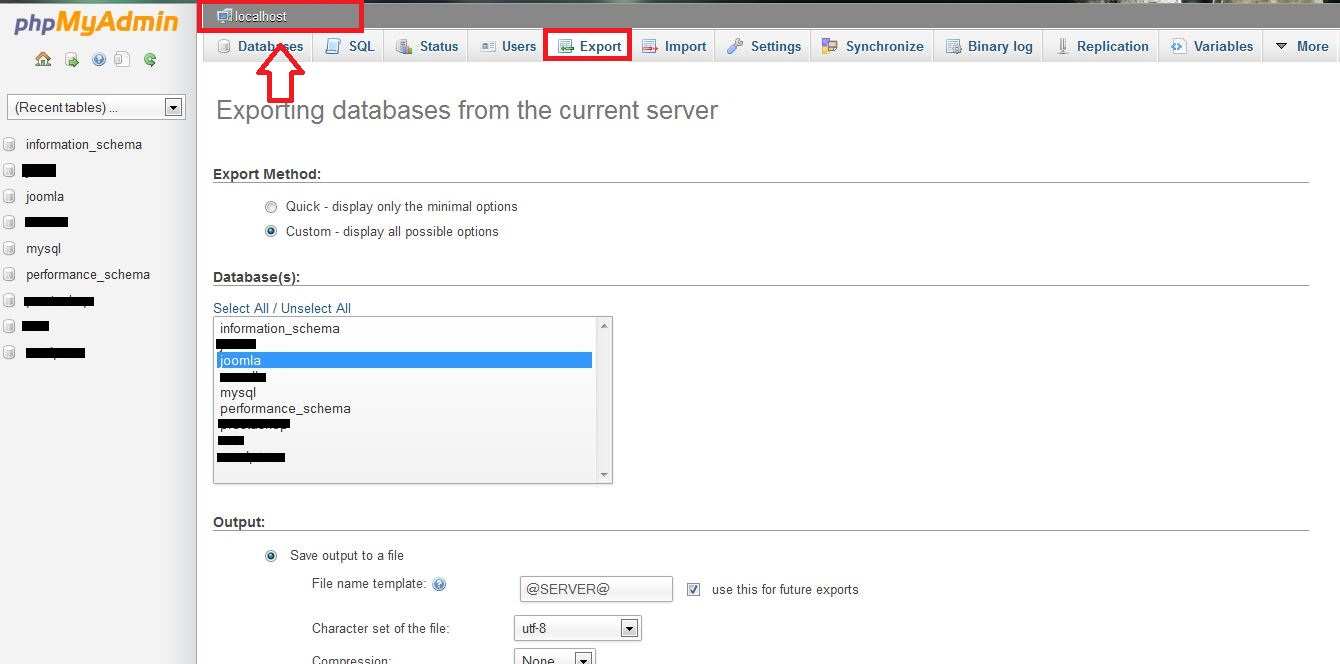This screenshot has height=664, width=1340.
Task: Click the Home icon in sidebar
Action: click(x=43, y=60)
